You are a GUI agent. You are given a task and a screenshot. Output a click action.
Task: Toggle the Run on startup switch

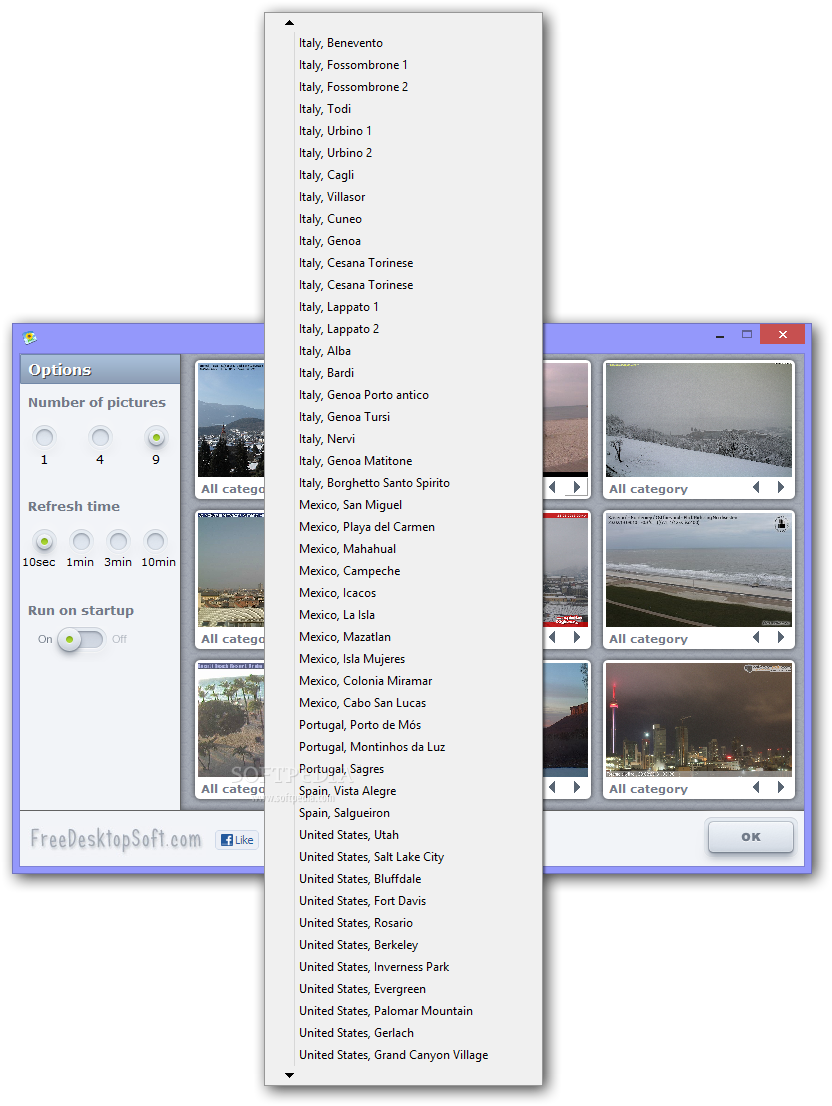pos(81,639)
